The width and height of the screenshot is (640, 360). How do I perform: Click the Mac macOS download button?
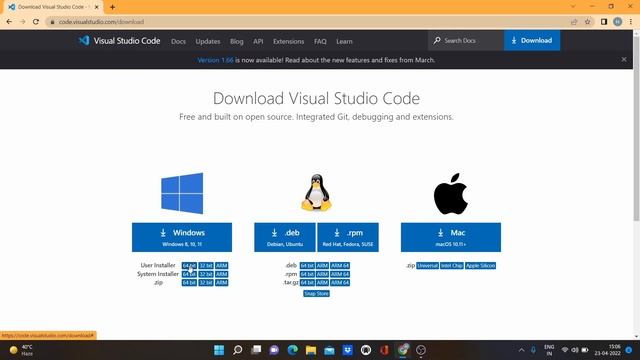pos(451,237)
